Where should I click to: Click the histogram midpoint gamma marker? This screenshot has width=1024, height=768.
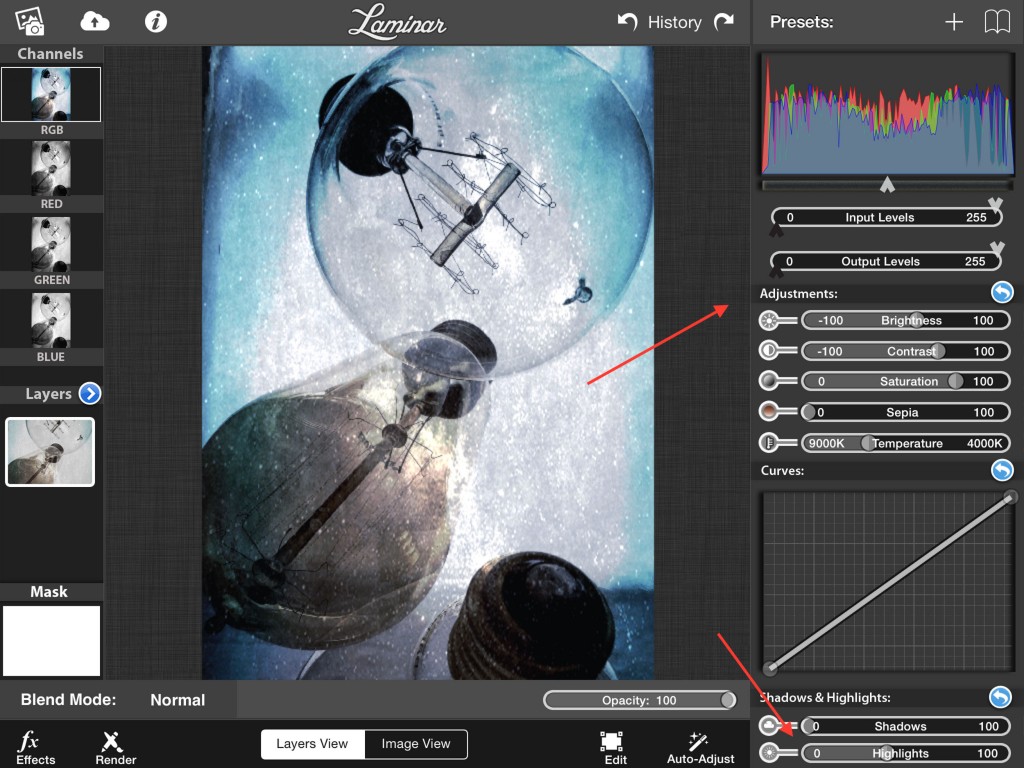point(887,185)
